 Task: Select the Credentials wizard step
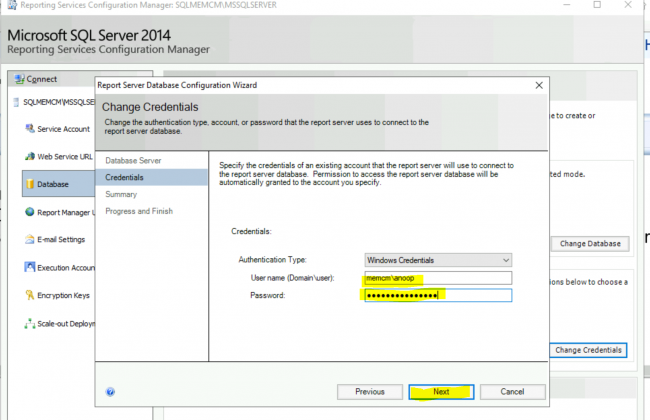(x=151, y=177)
